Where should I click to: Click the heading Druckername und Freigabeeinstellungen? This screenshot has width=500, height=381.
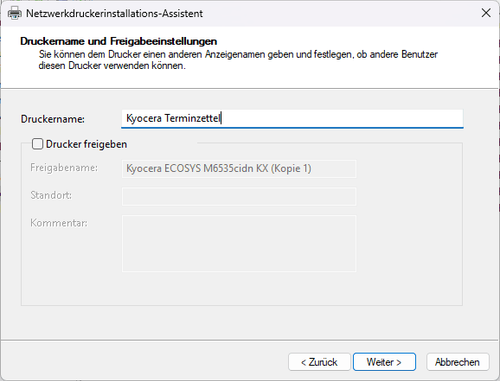coord(118,41)
